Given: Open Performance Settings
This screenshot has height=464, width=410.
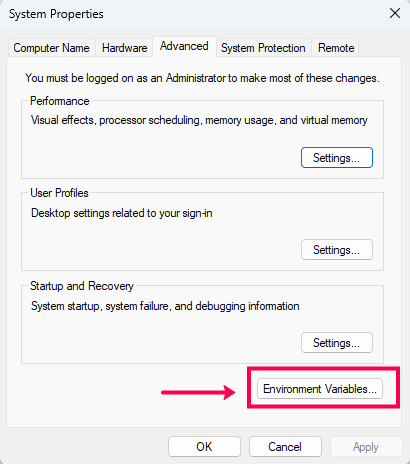Looking at the screenshot, I should coord(337,158).
